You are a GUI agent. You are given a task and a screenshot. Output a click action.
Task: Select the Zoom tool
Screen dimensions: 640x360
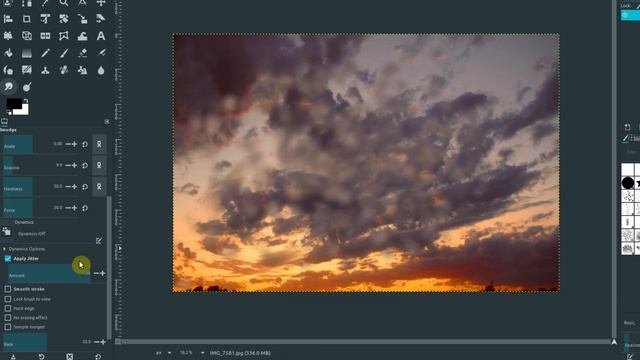click(x=64, y=3)
